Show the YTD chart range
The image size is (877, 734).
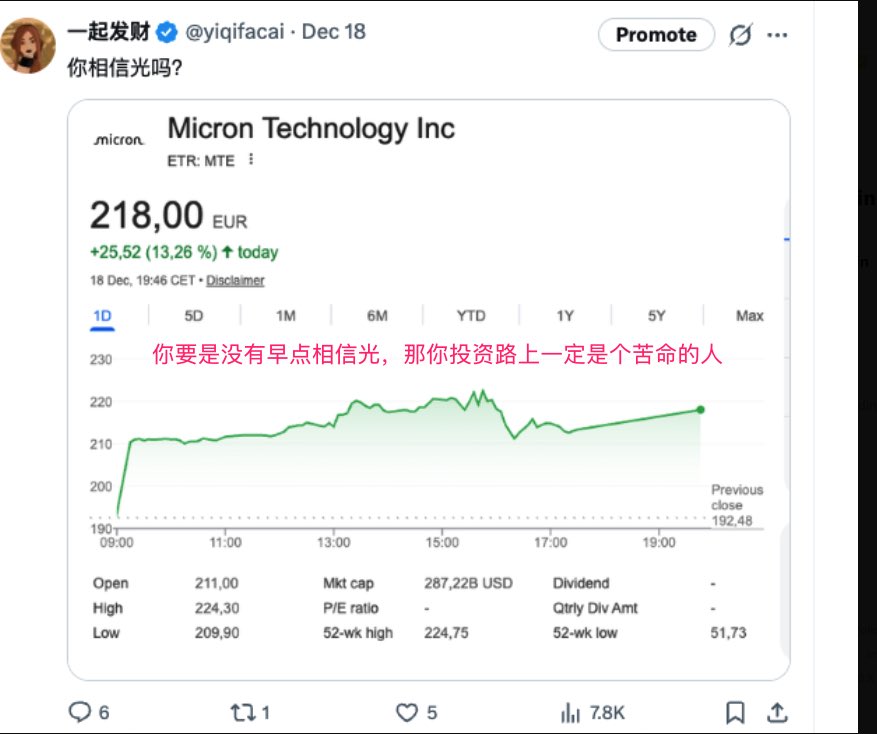point(471,316)
